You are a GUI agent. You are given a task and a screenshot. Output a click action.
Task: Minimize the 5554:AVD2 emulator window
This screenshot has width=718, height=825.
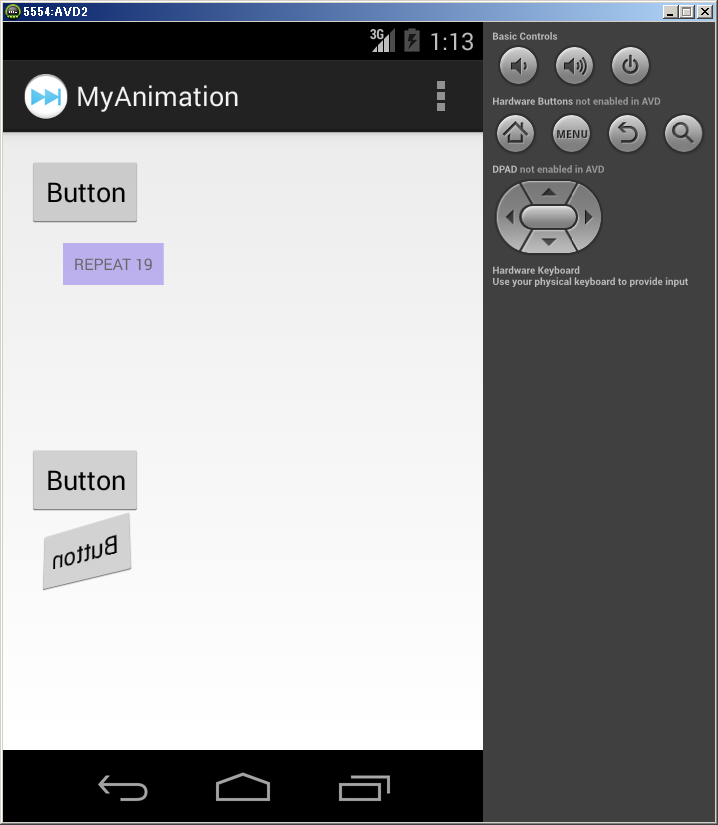click(670, 12)
